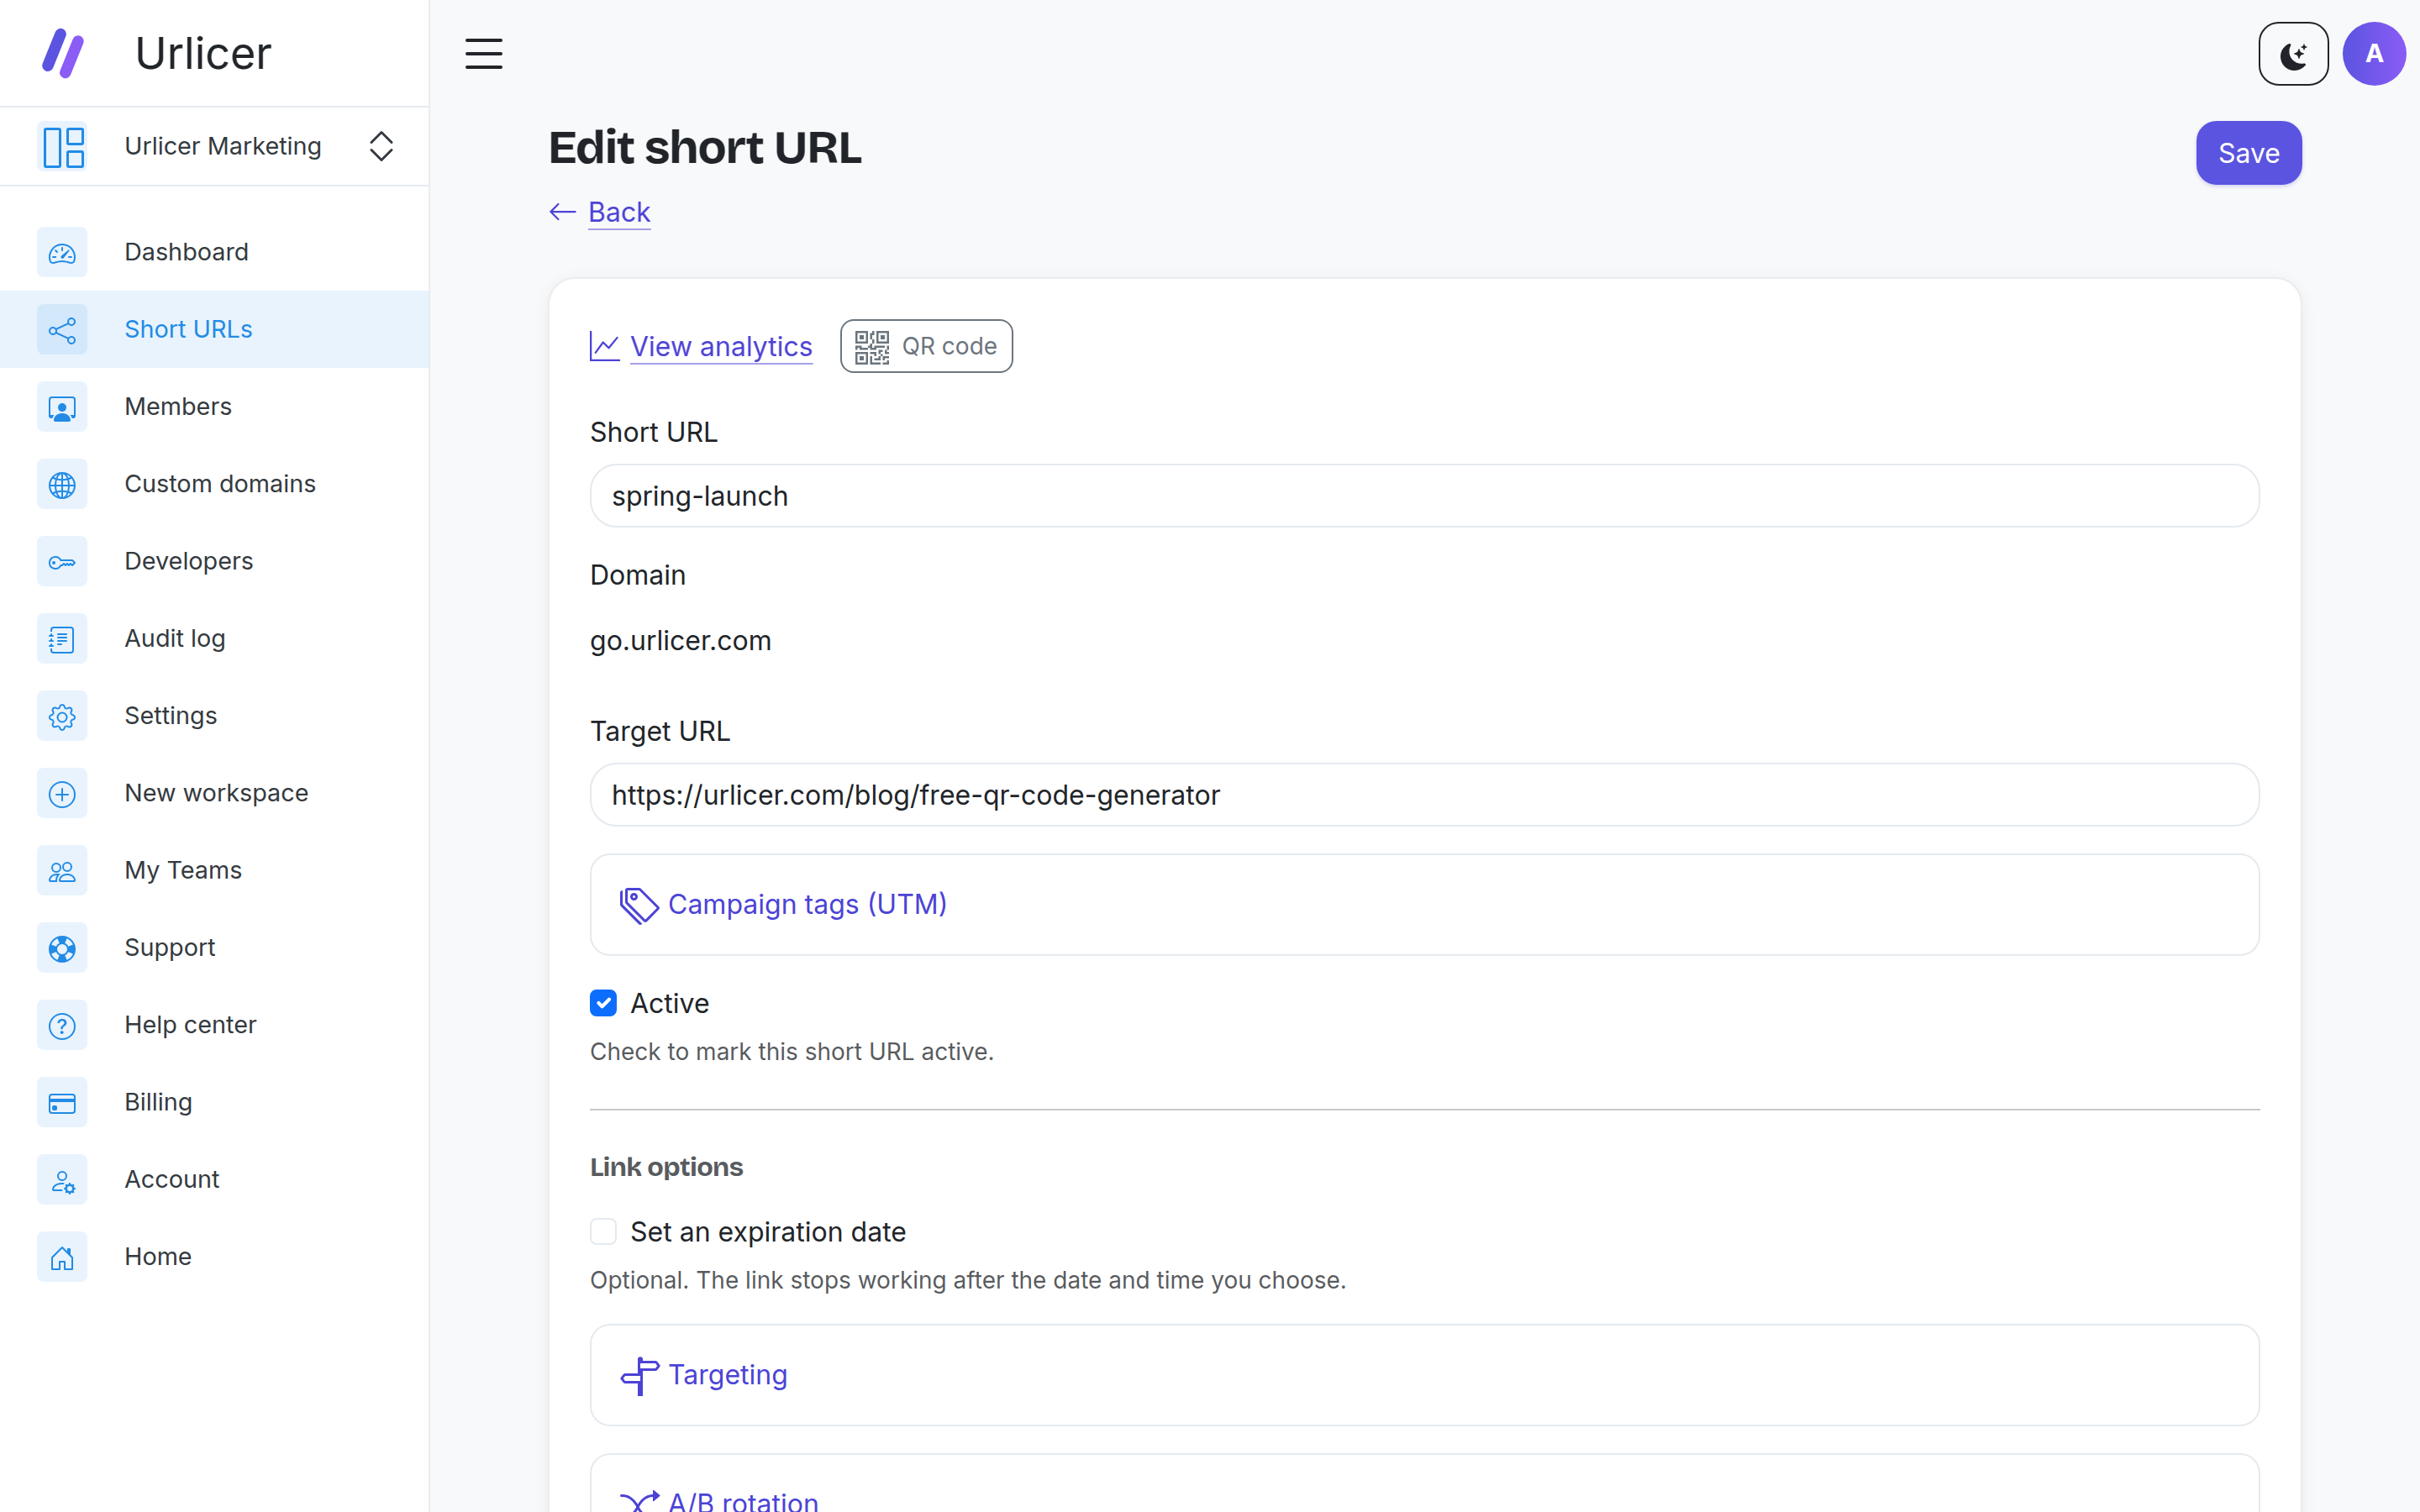Click the Members person icon

pos(62,407)
